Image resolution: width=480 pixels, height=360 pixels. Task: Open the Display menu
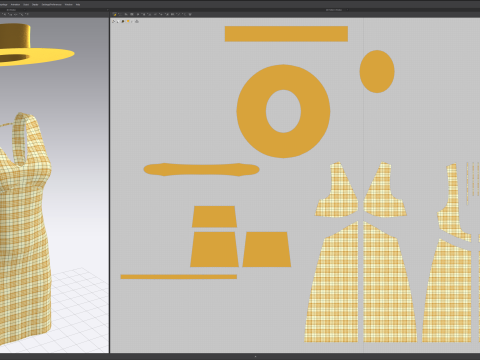coord(35,5)
